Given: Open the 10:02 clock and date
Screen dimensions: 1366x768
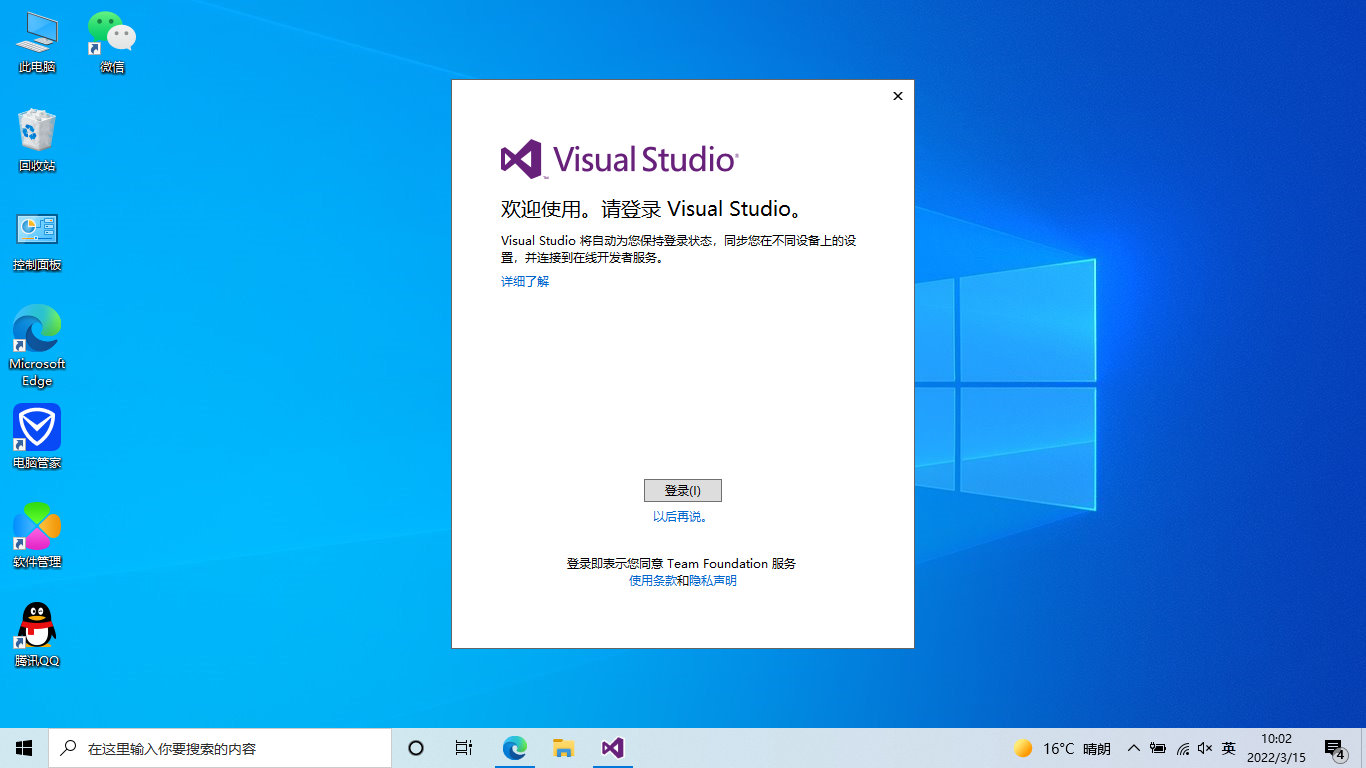Looking at the screenshot, I should pos(1276,748).
